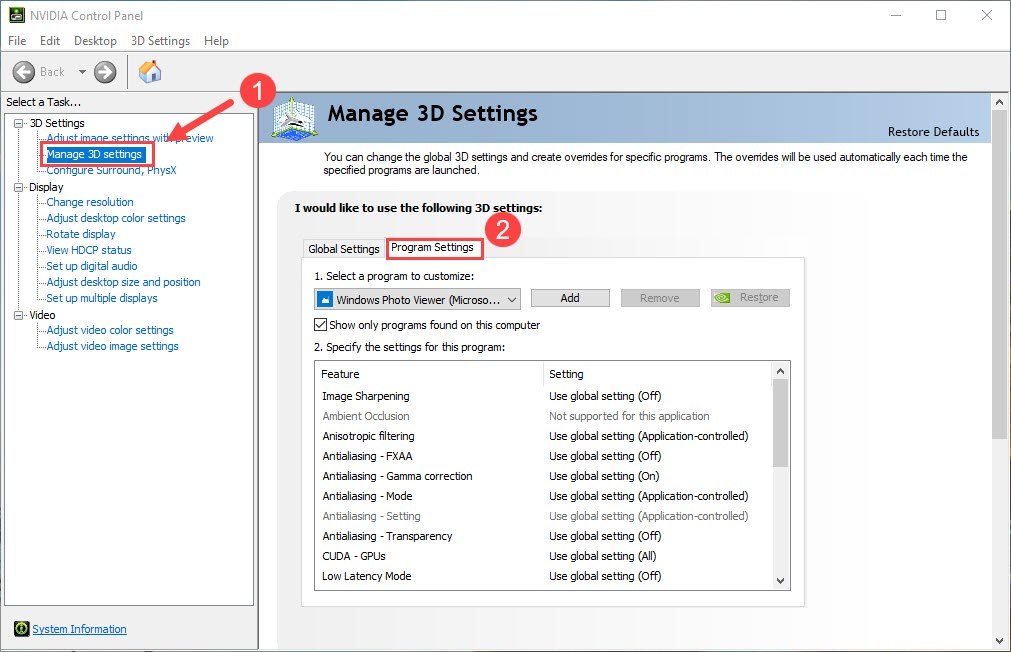Collapse the Display tree node
Viewport: 1011px width, 652px height.
tap(19, 187)
